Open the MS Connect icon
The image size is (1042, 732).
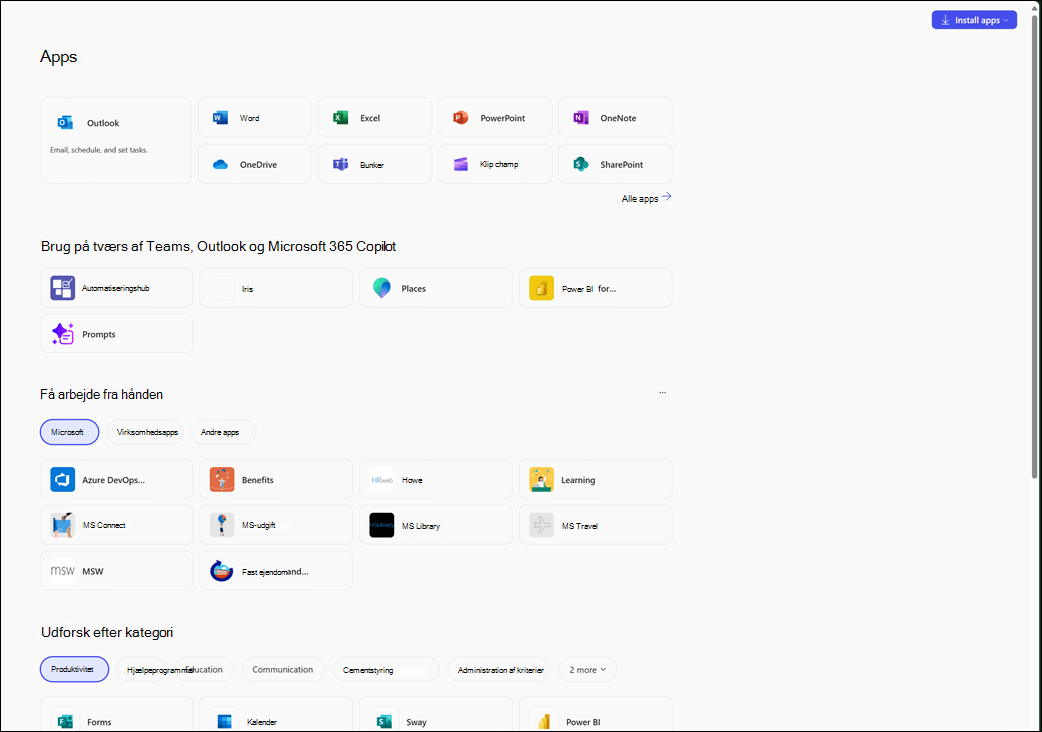[62, 525]
